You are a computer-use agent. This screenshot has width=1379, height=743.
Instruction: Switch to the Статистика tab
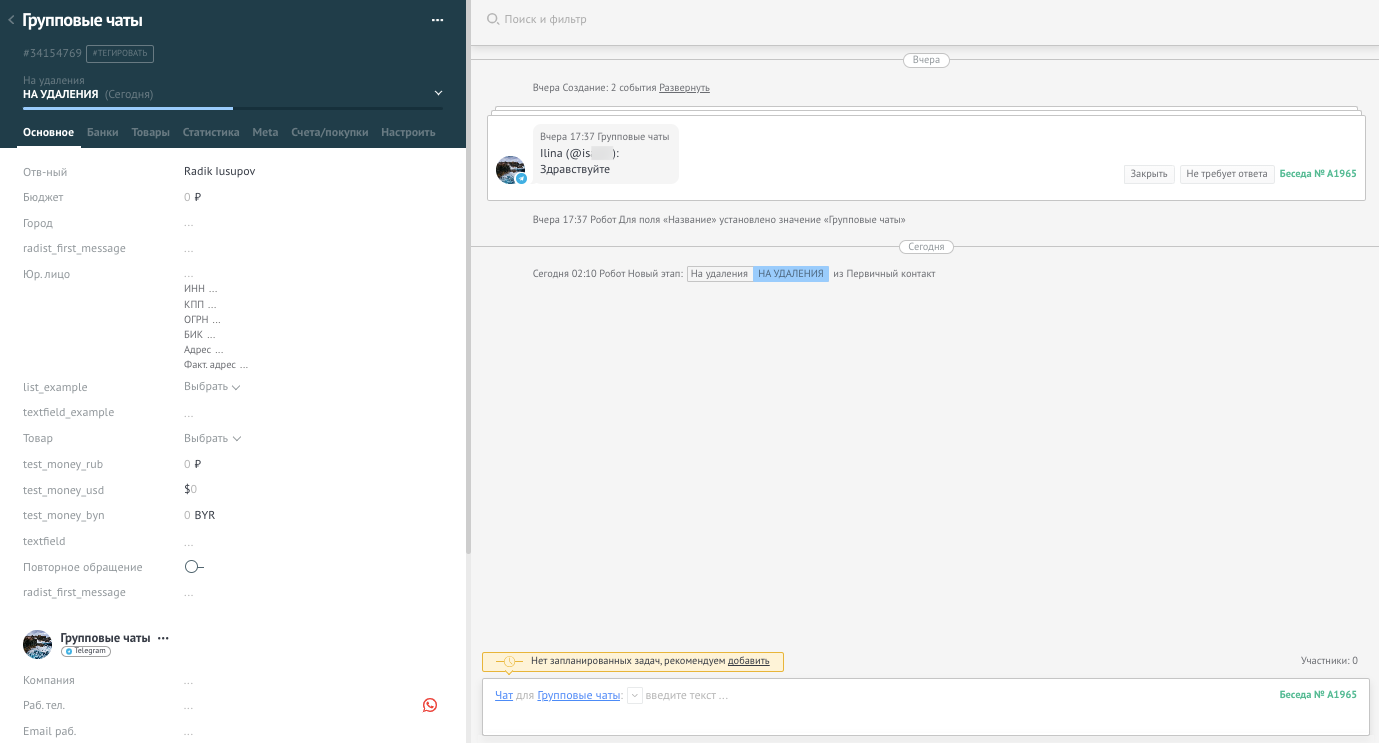pos(211,132)
